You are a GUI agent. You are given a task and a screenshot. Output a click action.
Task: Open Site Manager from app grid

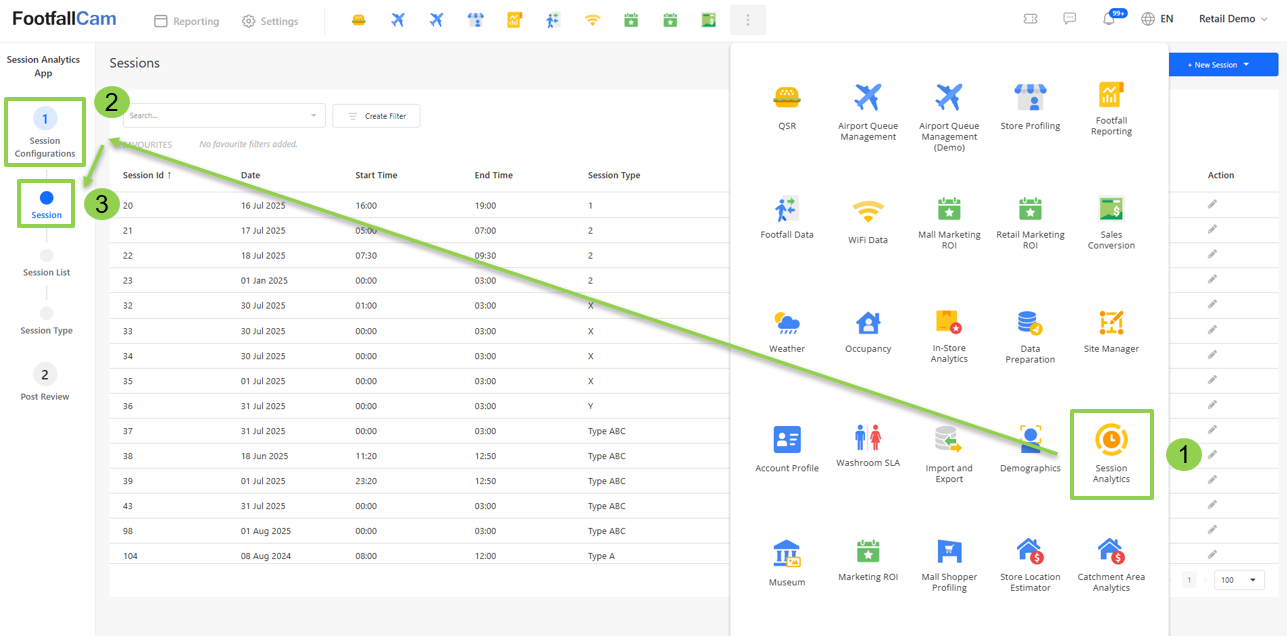(x=1111, y=331)
